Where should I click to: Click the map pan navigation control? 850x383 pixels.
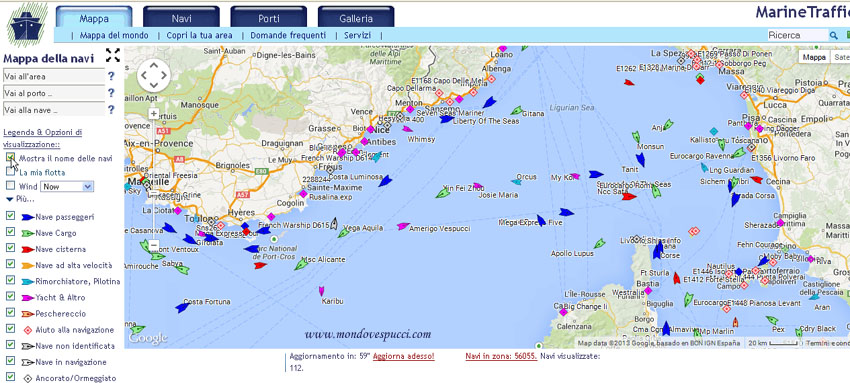click(153, 75)
